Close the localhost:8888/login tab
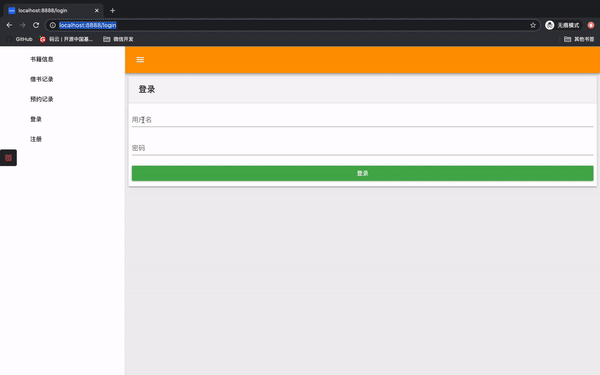 point(96,11)
